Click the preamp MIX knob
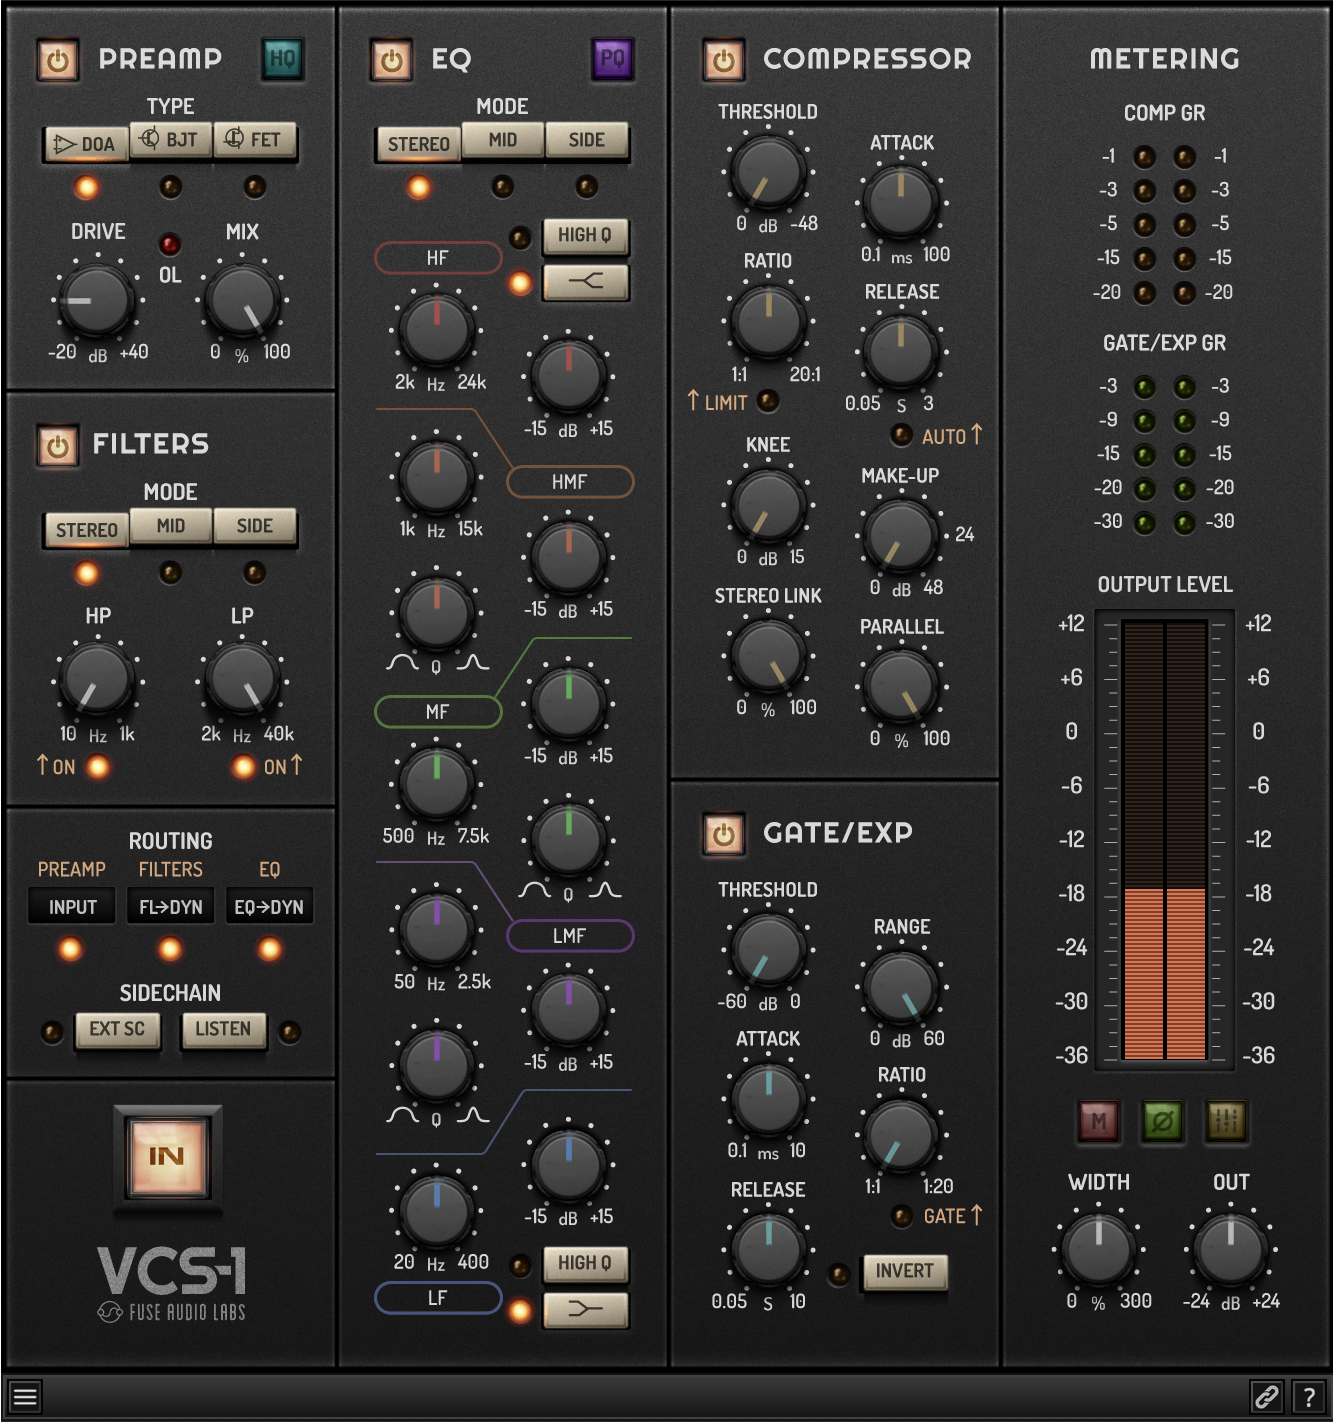This screenshot has height=1422, width=1333. (242, 300)
